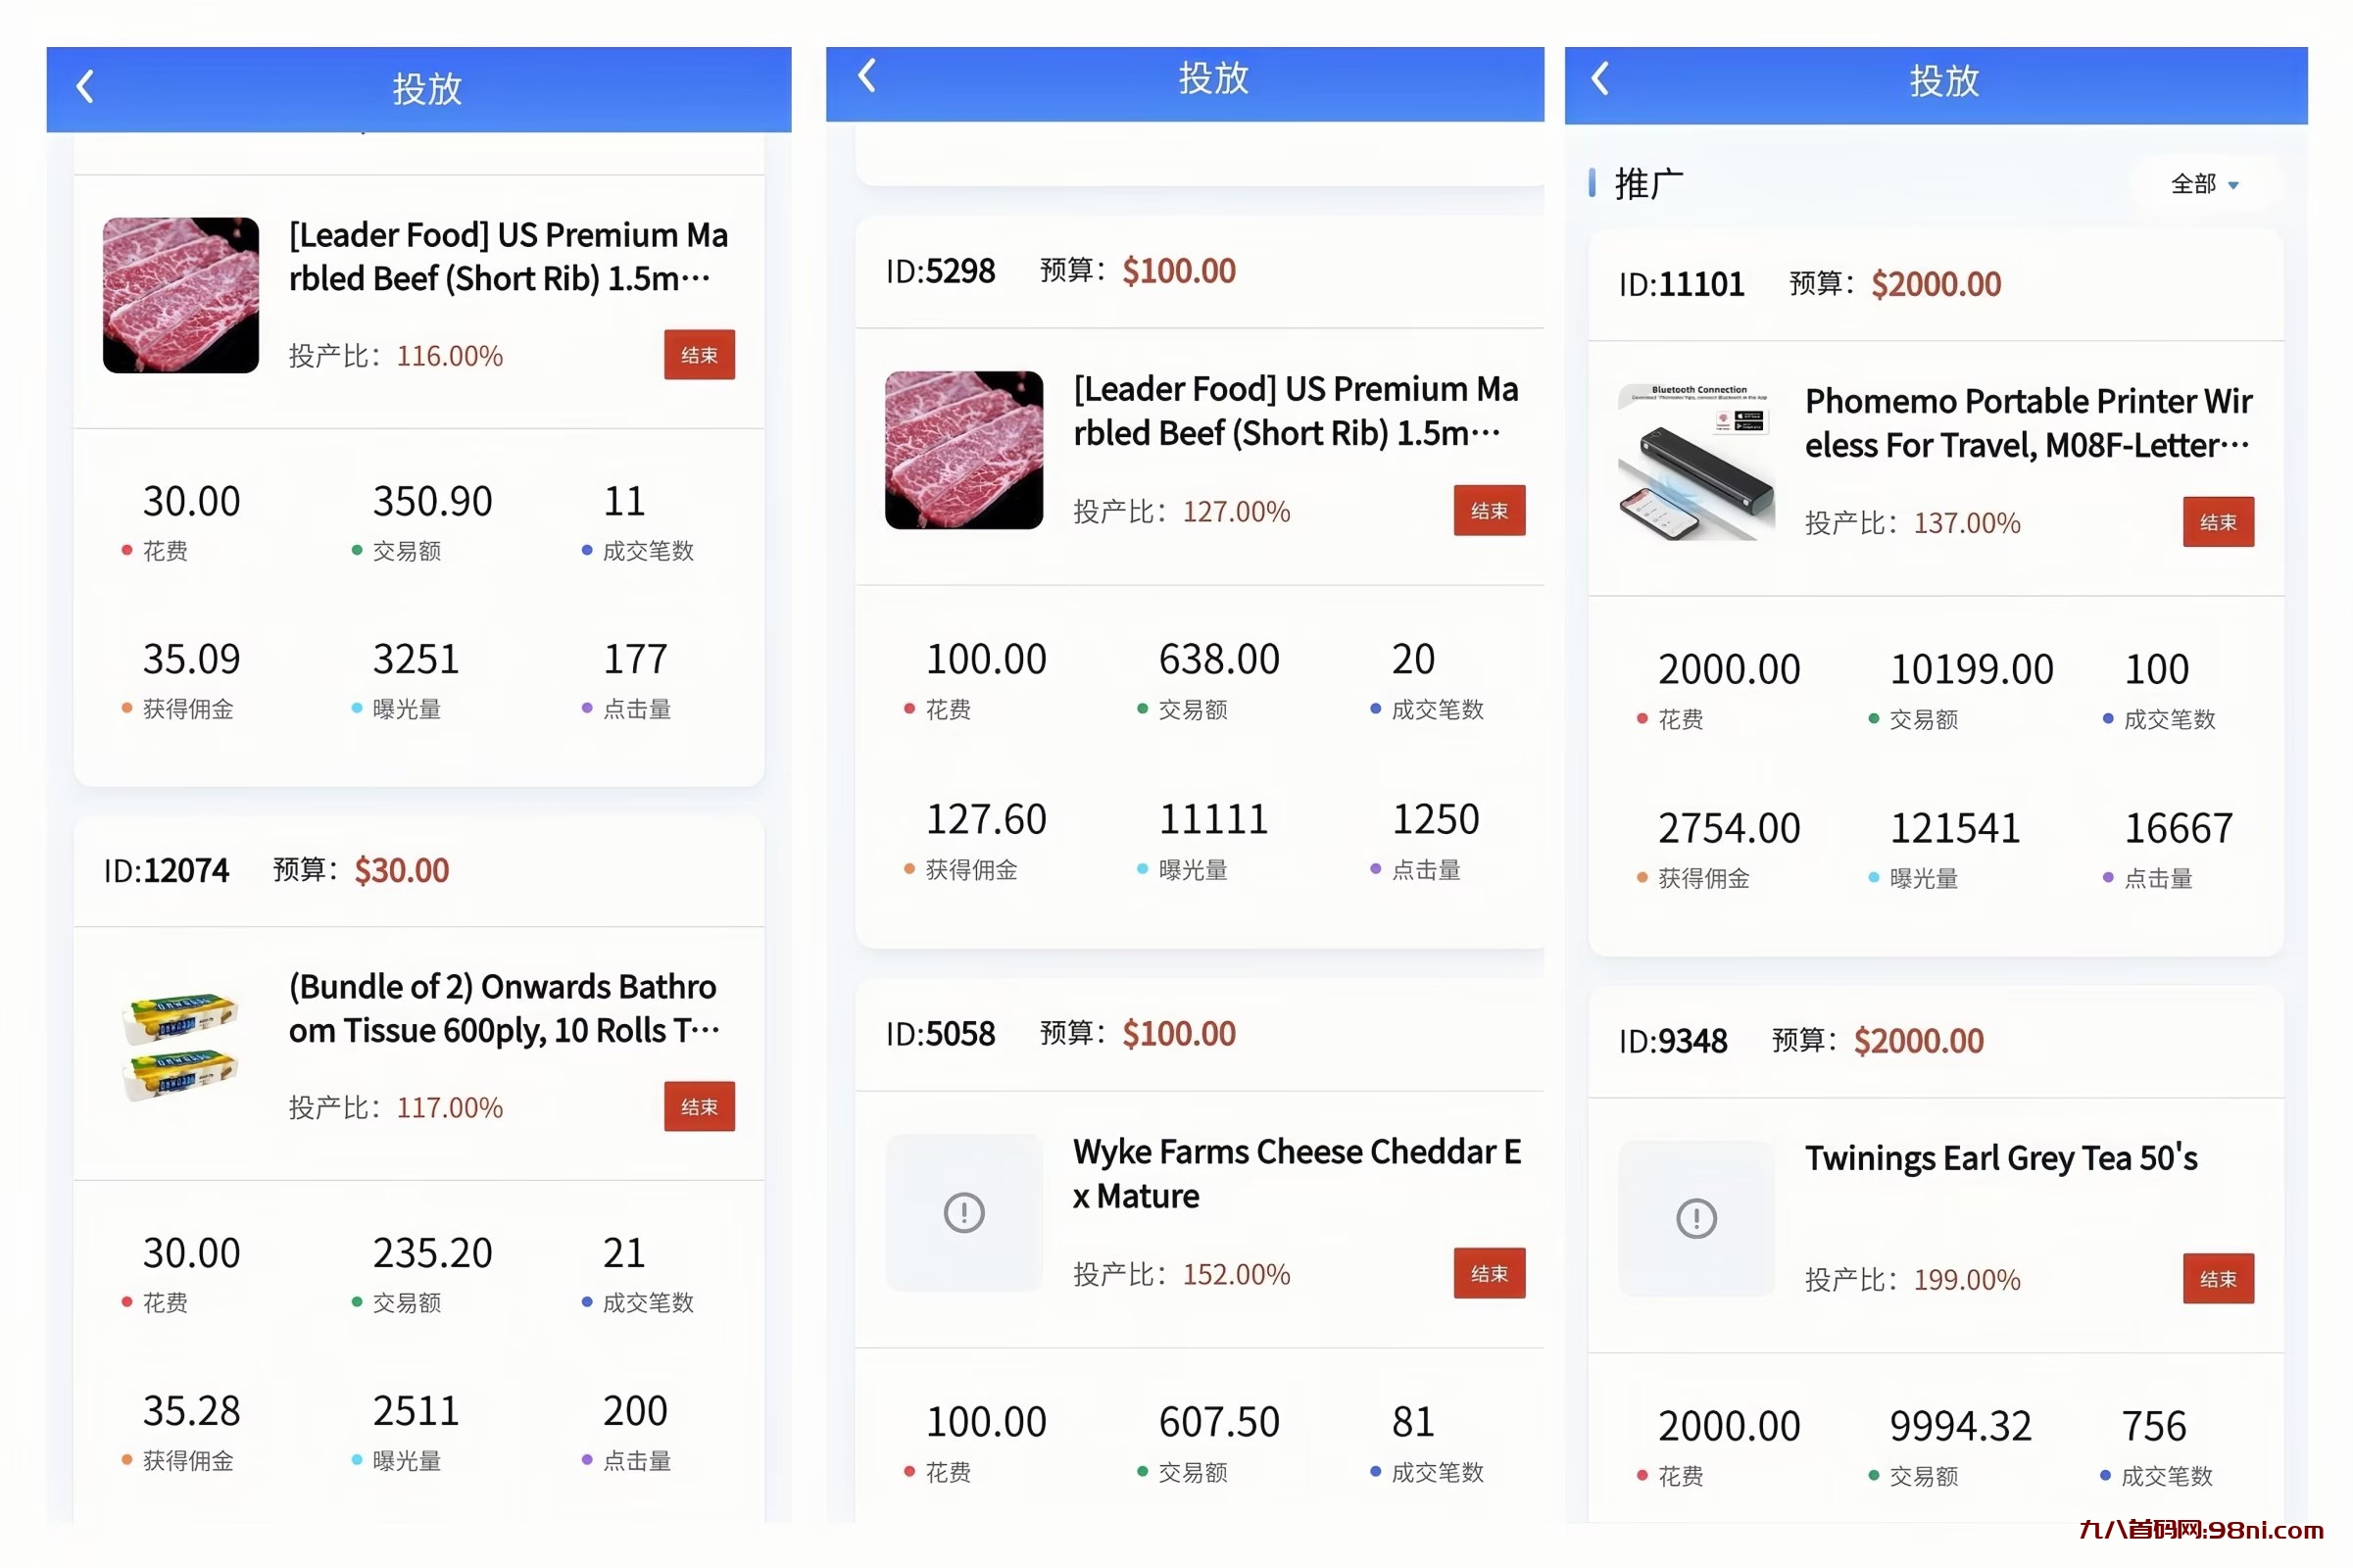End the Phomemo Portable Printer campaign
Viewport: 2353px width, 1568px height.
click(x=2217, y=522)
